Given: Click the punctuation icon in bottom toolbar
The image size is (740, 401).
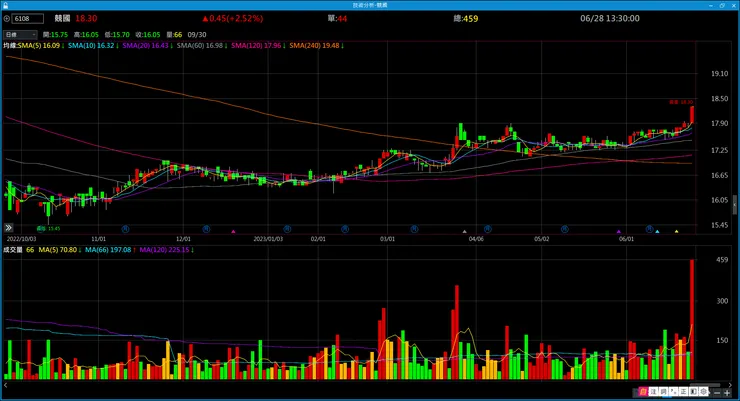Looking at the screenshot, I should pos(673,392).
